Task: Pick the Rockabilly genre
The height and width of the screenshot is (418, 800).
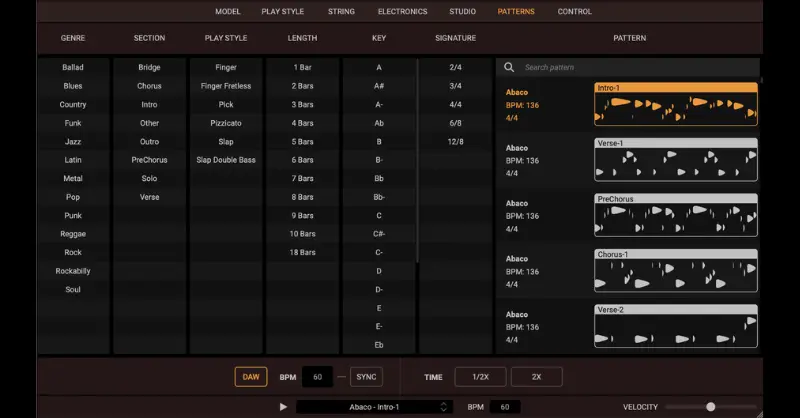Action: (x=73, y=271)
